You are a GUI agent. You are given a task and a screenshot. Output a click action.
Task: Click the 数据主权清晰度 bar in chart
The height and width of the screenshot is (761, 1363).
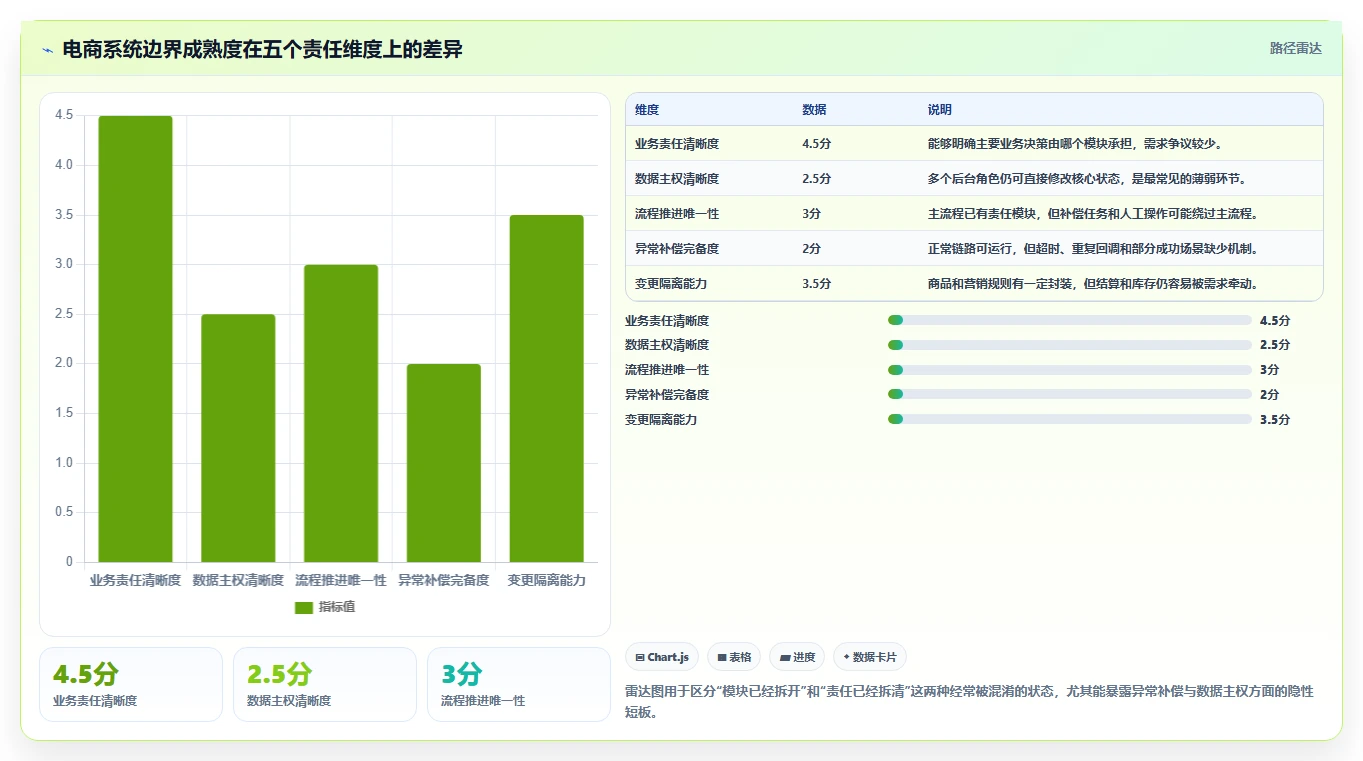tap(238, 438)
